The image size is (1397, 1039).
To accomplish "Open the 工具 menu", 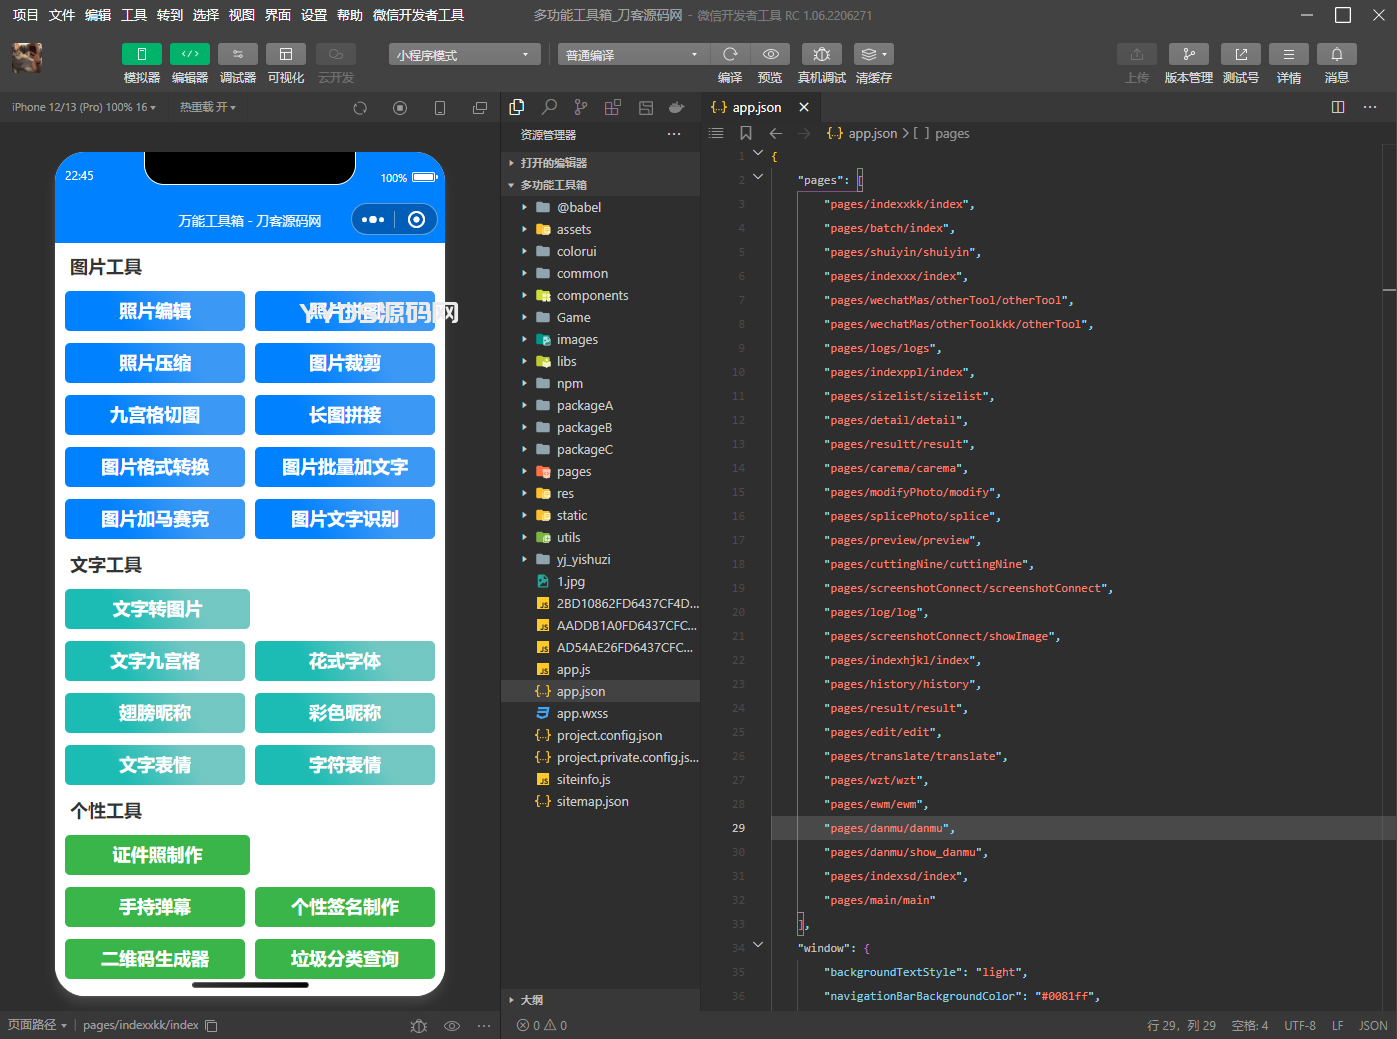I will pyautogui.click(x=134, y=15).
